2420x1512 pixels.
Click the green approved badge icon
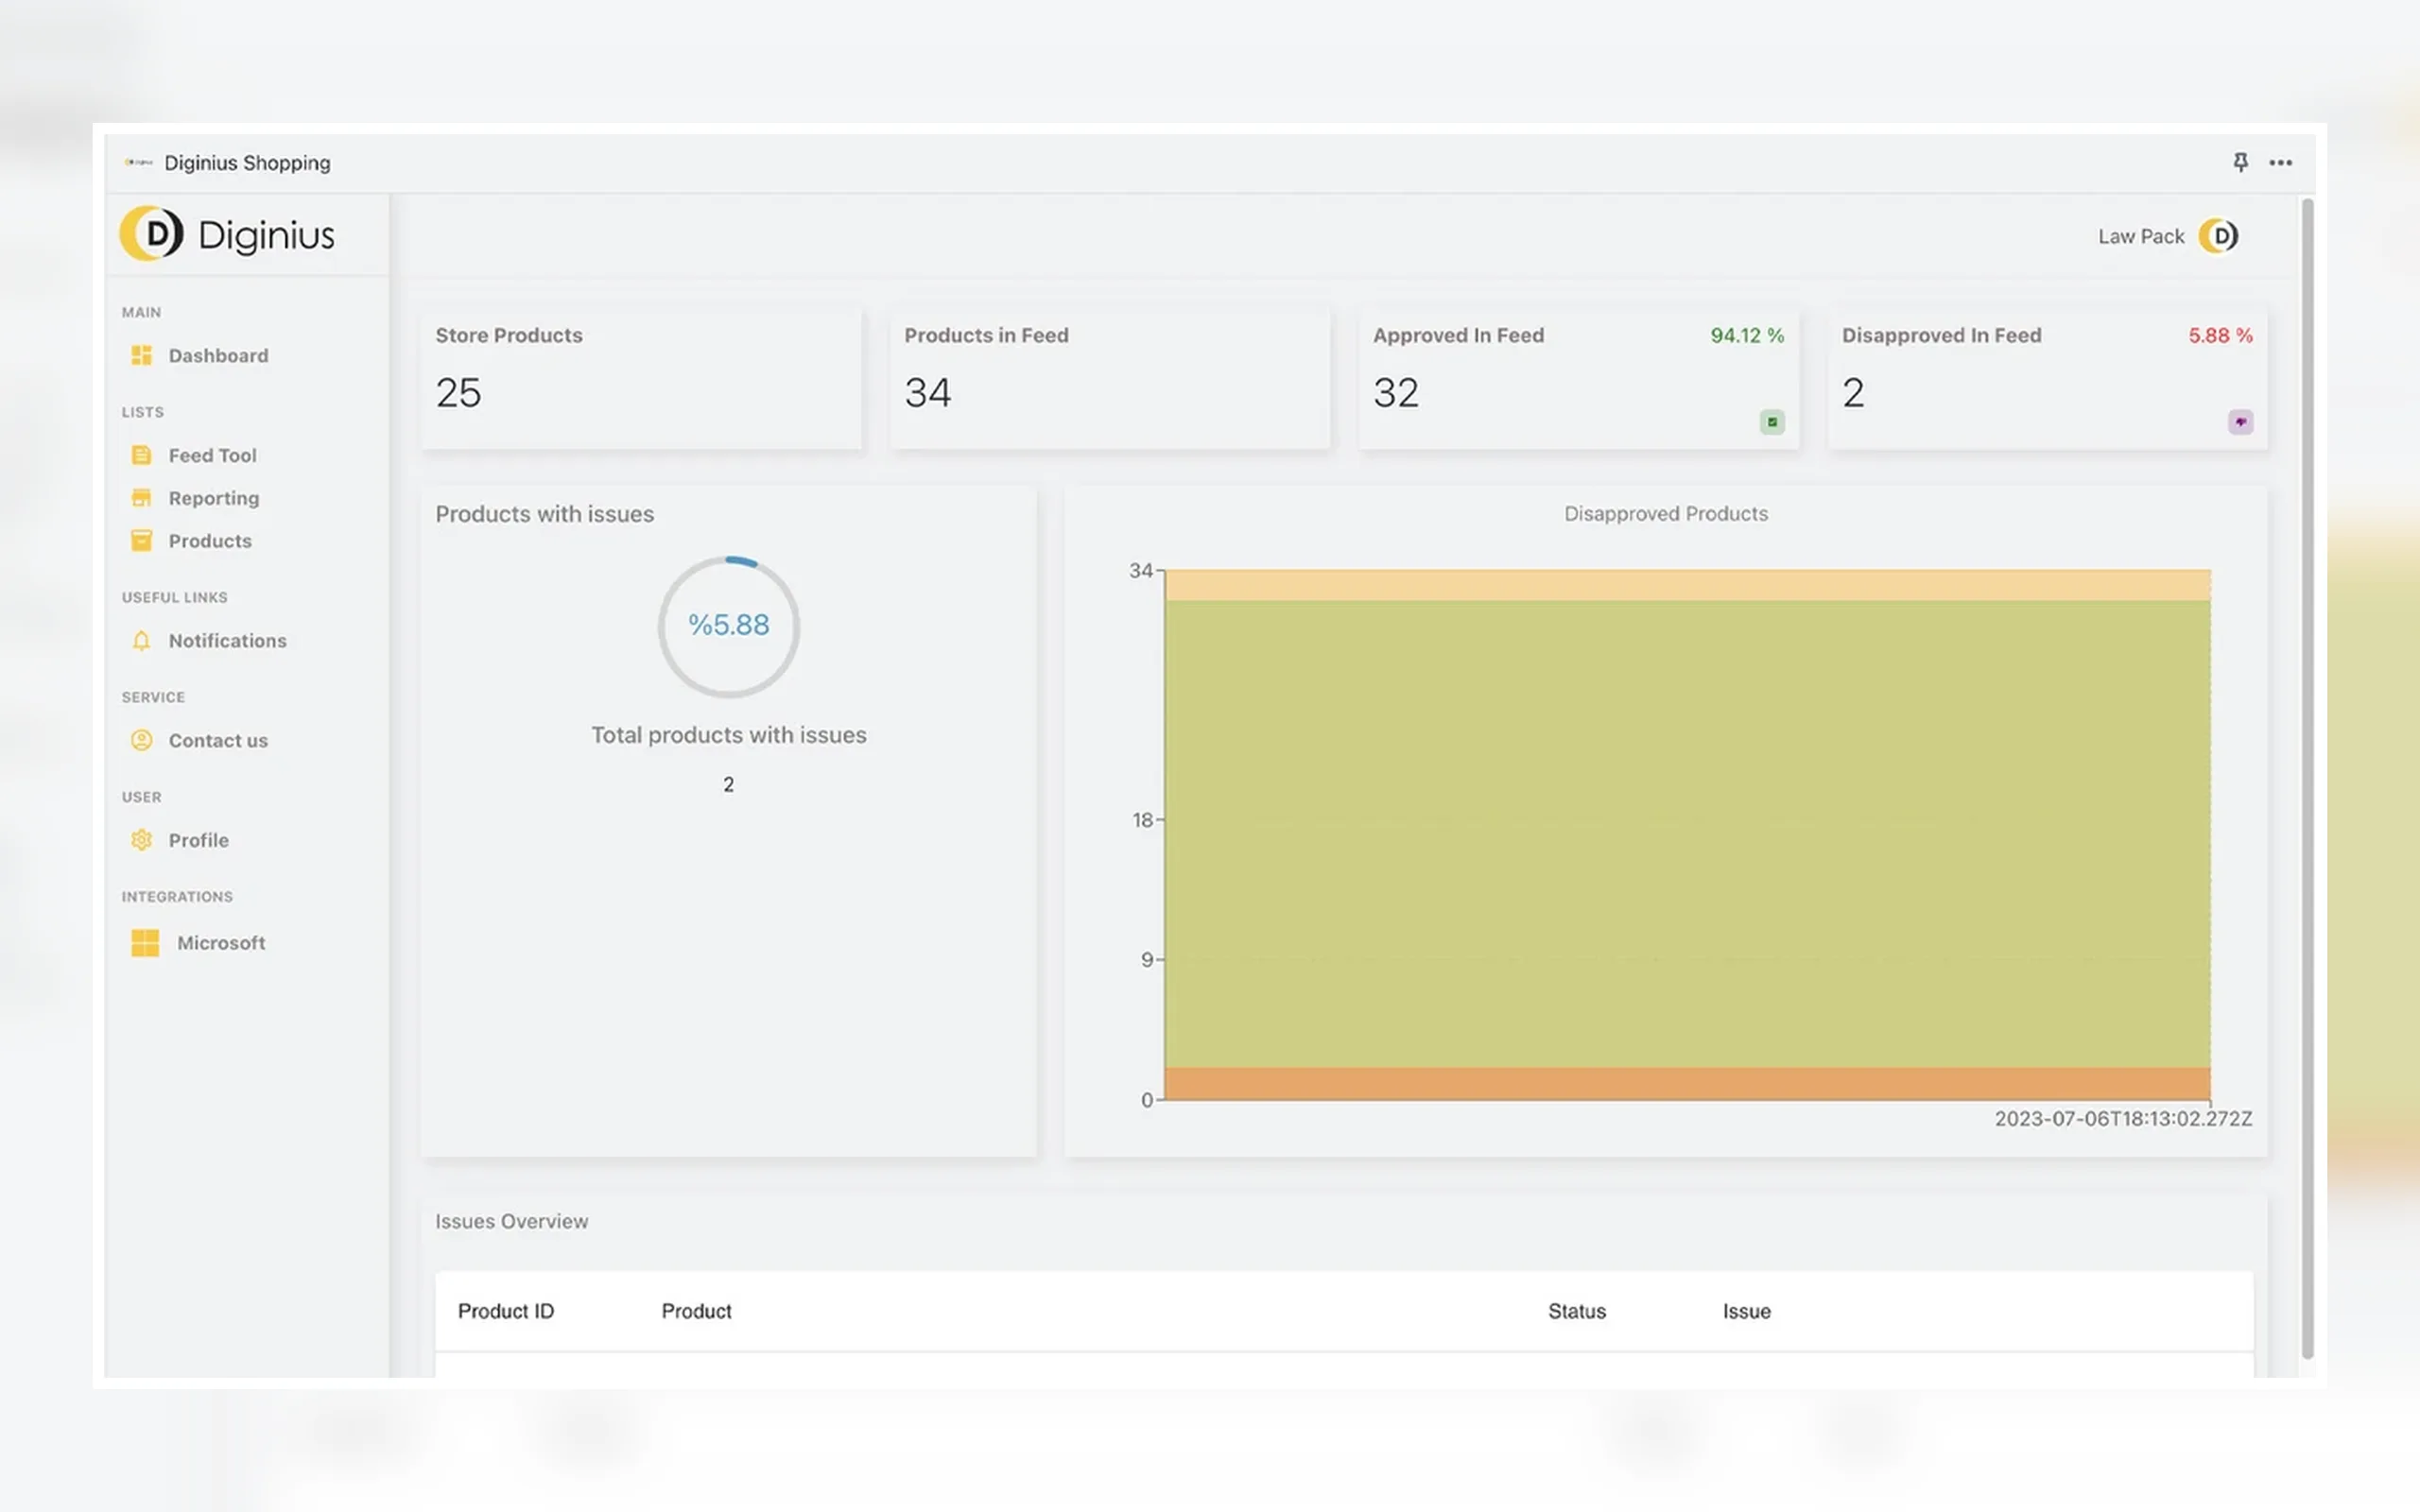pyautogui.click(x=1772, y=422)
